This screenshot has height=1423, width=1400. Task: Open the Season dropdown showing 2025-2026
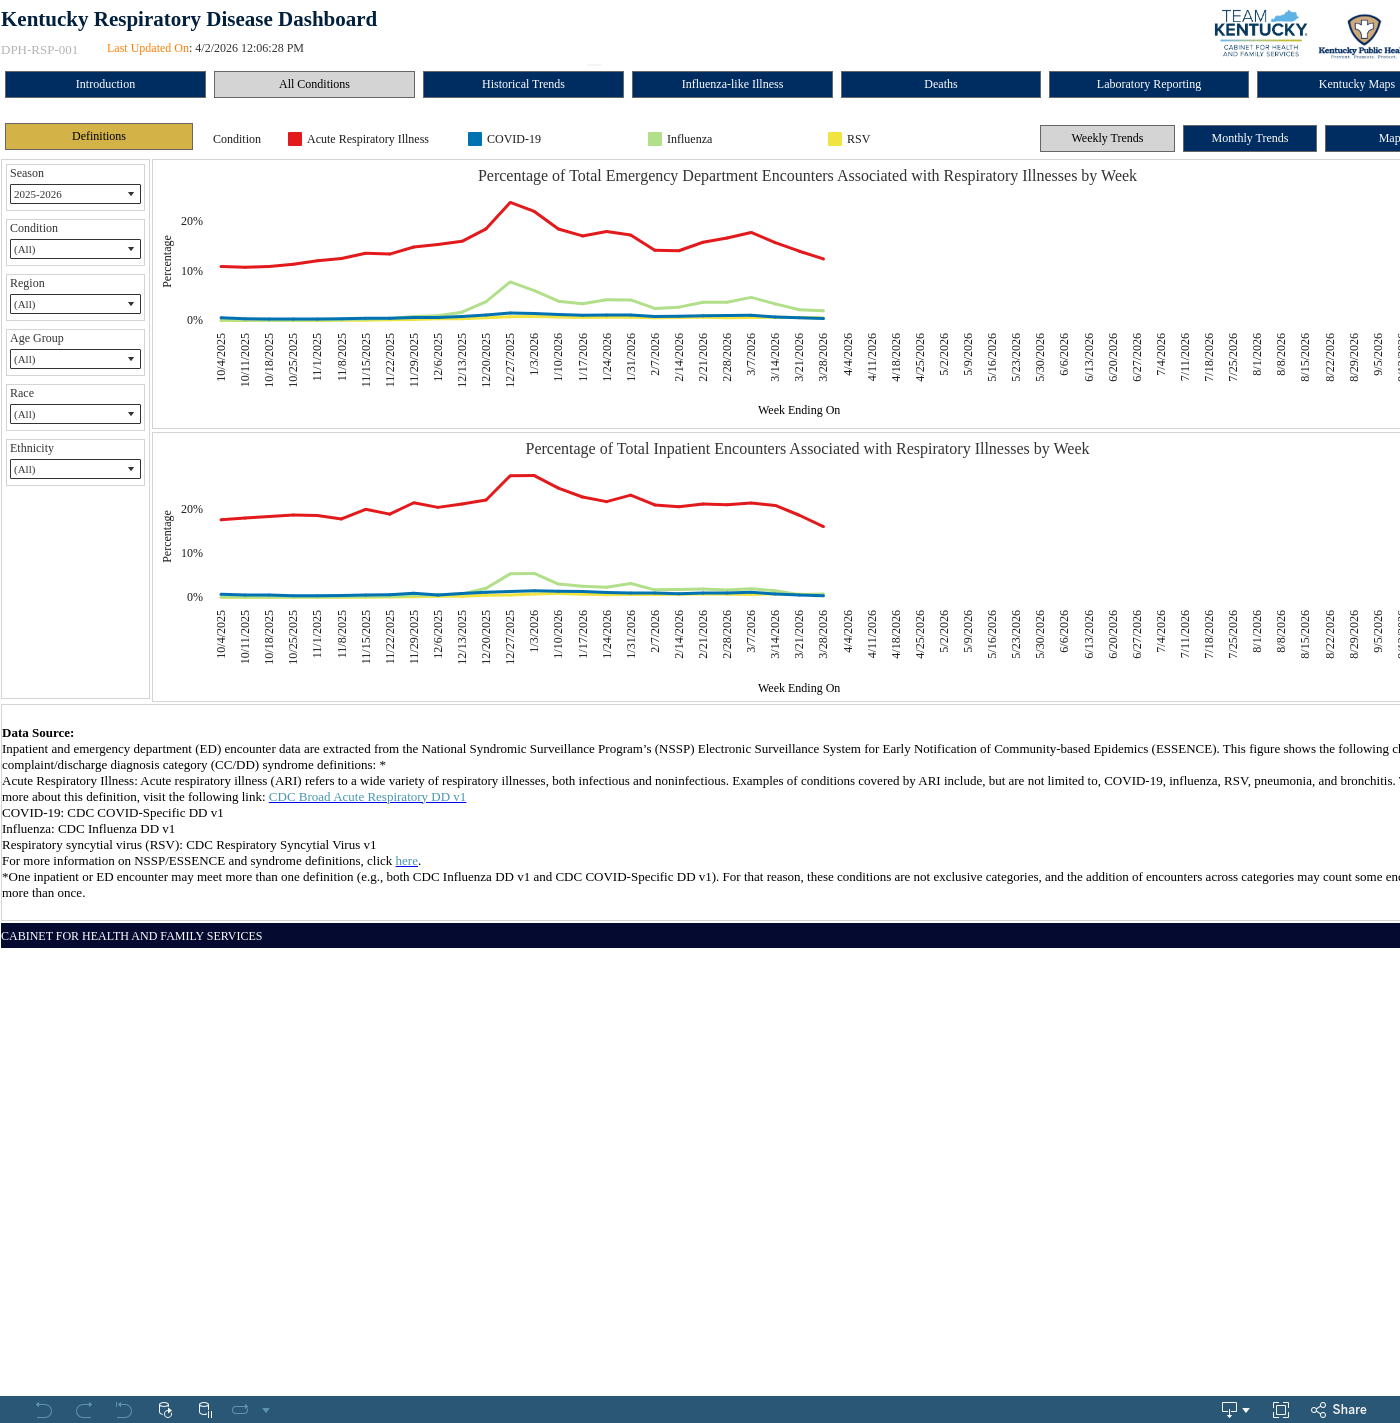click(75, 194)
